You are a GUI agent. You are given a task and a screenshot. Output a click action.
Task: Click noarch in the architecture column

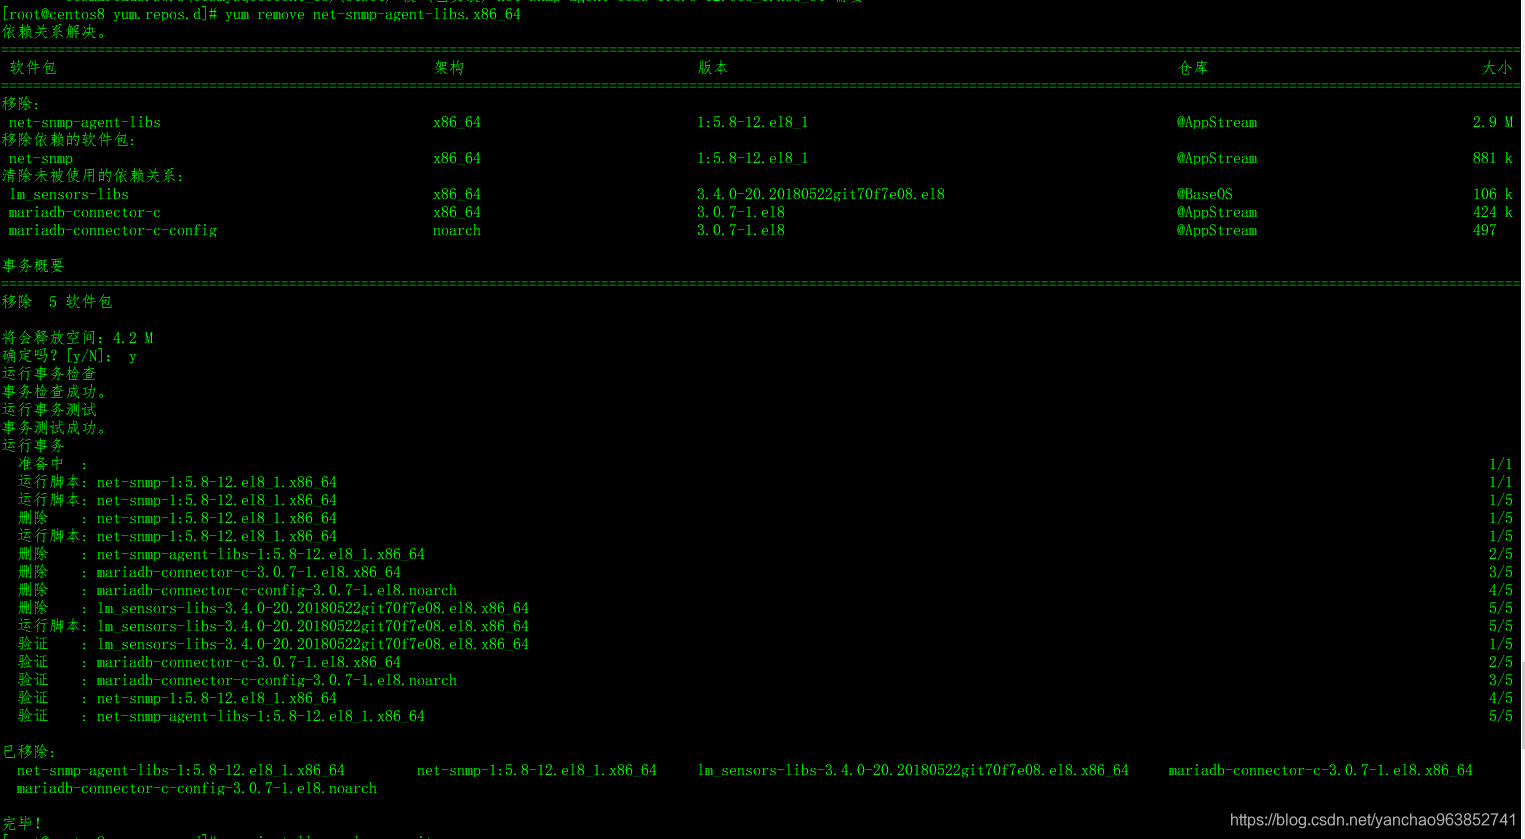pos(457,230)
